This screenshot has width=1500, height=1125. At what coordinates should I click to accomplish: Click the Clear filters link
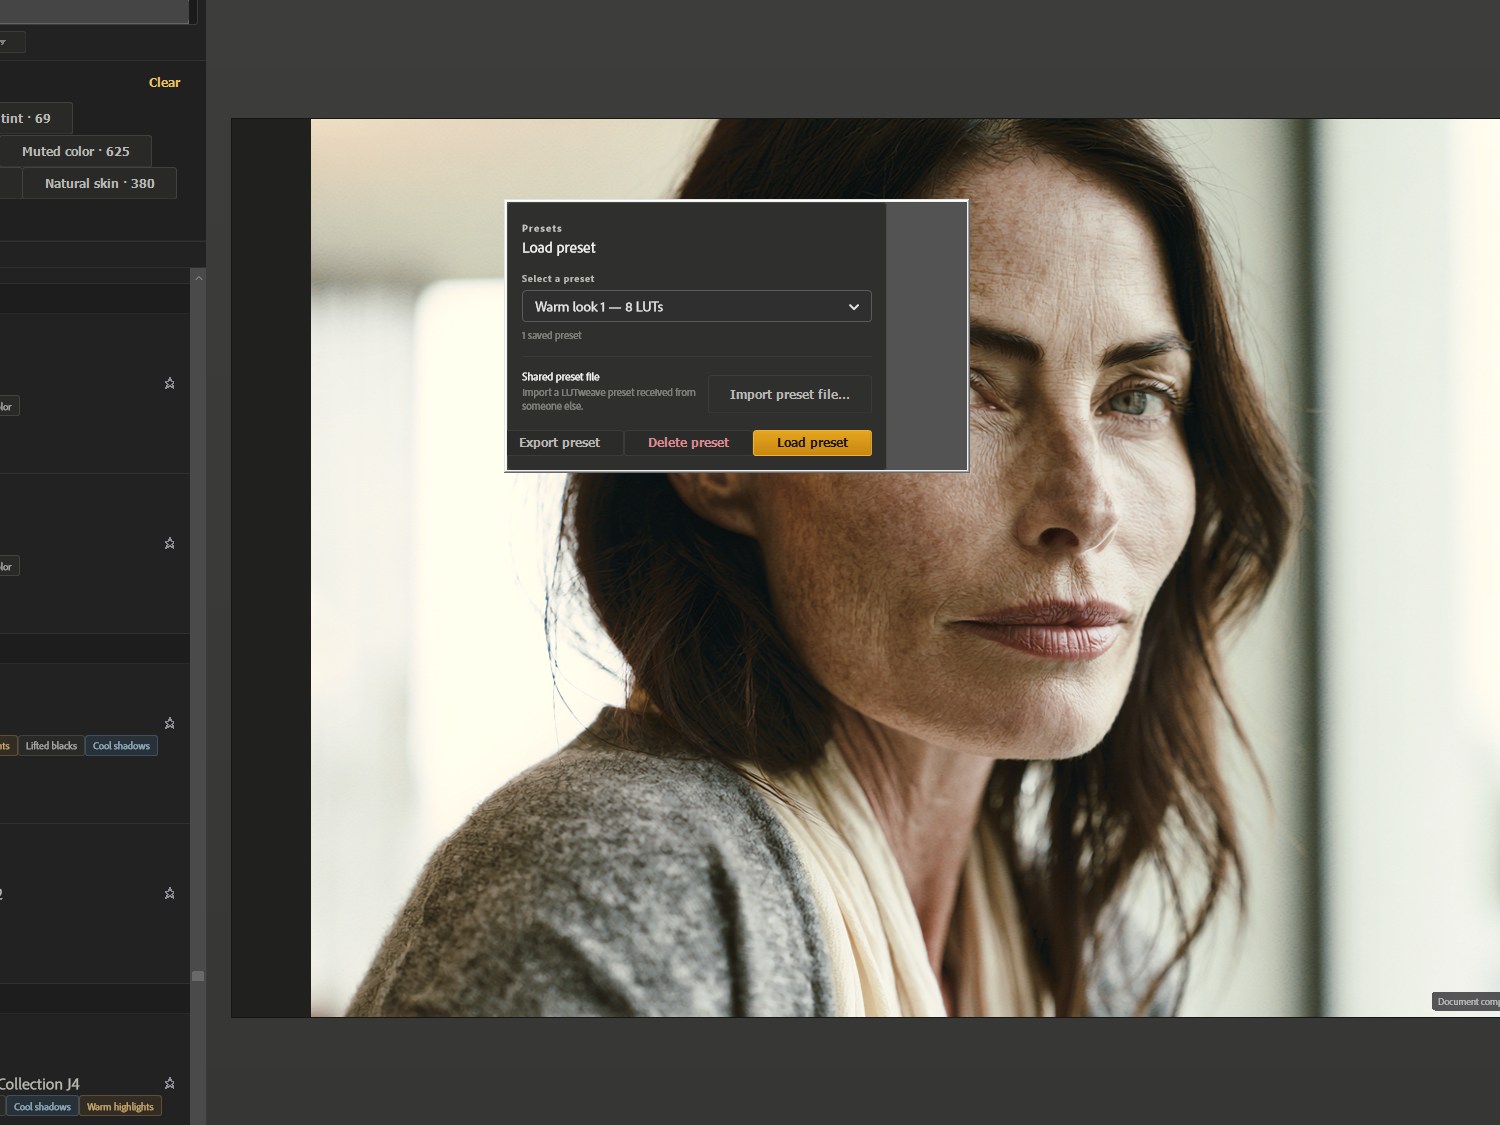point(164,82)
